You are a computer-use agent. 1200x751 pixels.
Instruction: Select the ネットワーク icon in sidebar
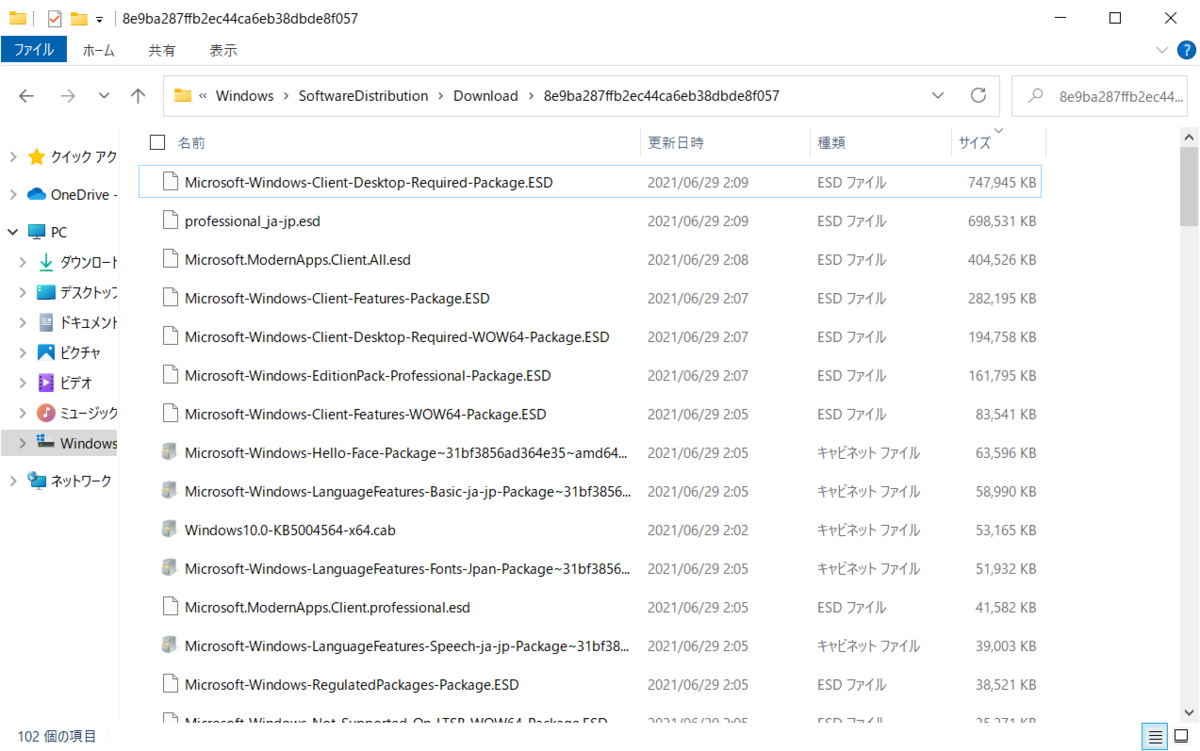(37, 481)
